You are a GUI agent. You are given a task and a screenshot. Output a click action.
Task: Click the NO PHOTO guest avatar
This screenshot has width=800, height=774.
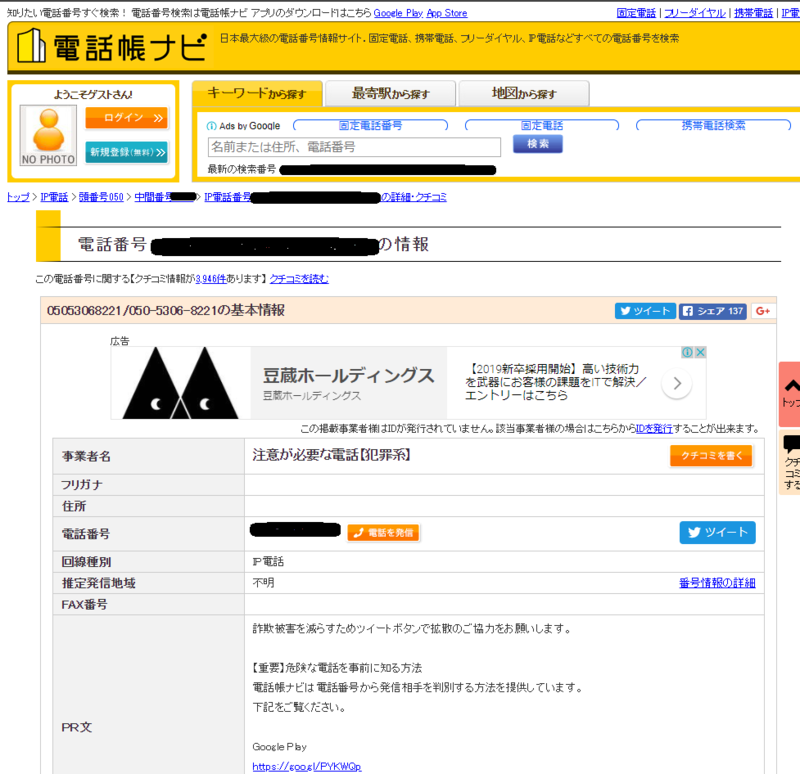coord(48,135)
